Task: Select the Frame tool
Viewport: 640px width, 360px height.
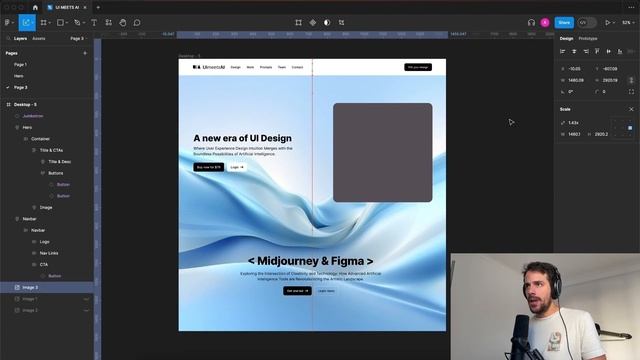Action: coord(44,23)
